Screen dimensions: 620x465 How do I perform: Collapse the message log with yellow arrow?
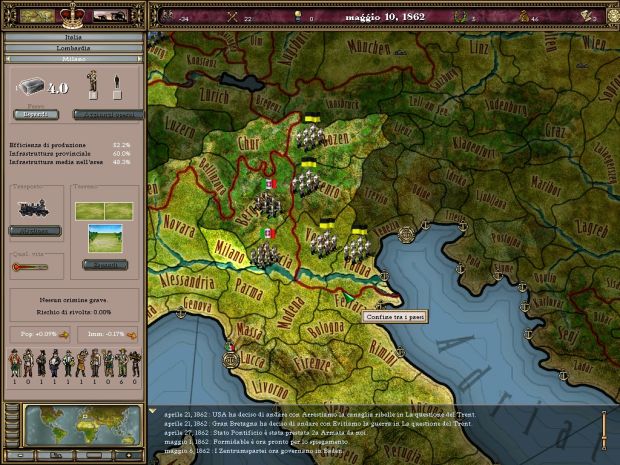coord(152,411)
